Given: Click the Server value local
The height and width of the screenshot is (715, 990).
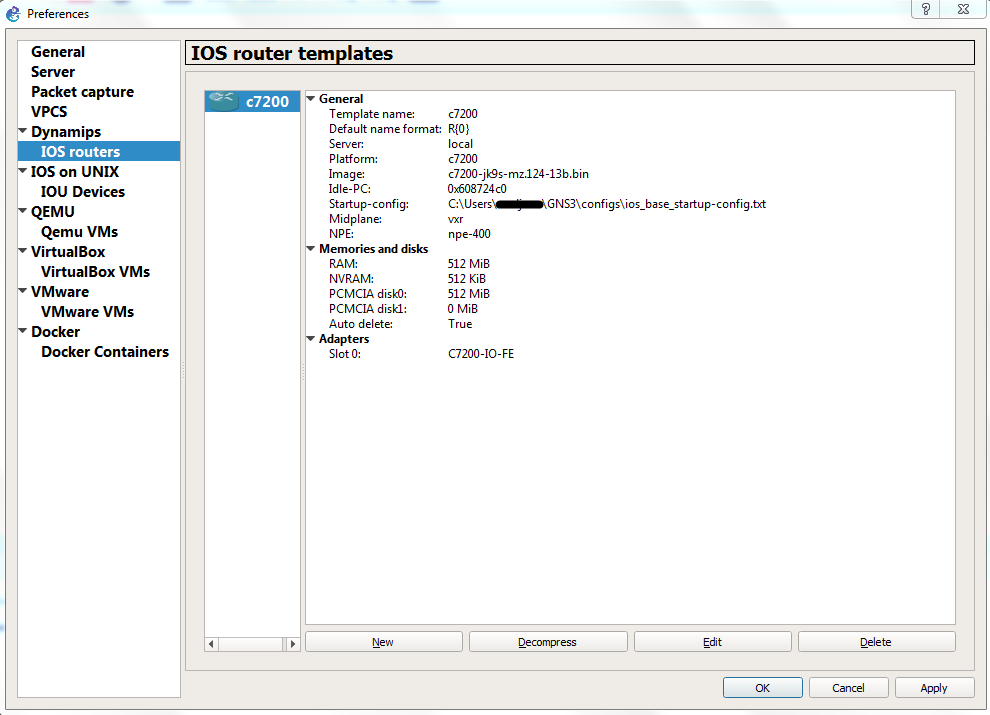Looking at the screenshot, I should click(460, 144).
